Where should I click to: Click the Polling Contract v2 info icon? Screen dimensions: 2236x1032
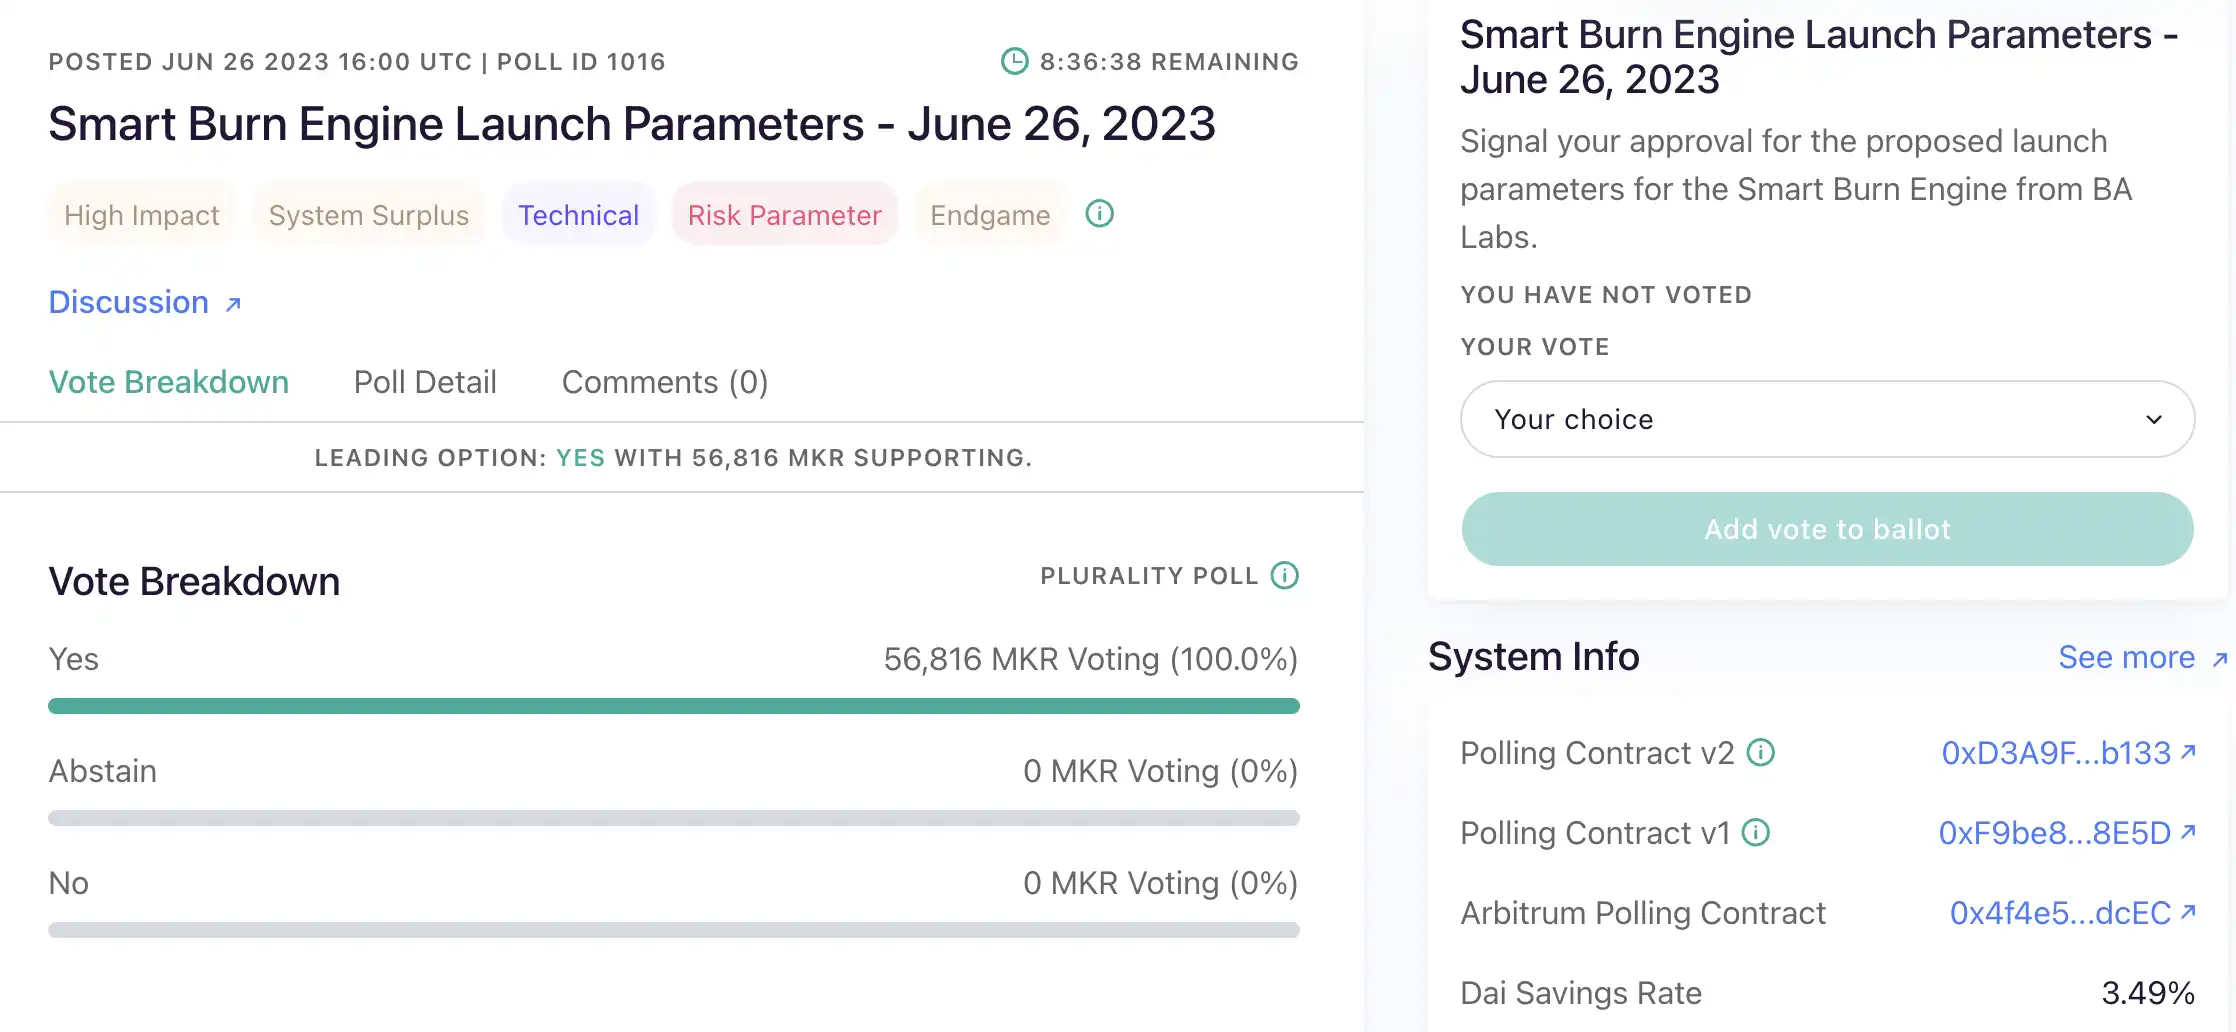[1760, 753]
